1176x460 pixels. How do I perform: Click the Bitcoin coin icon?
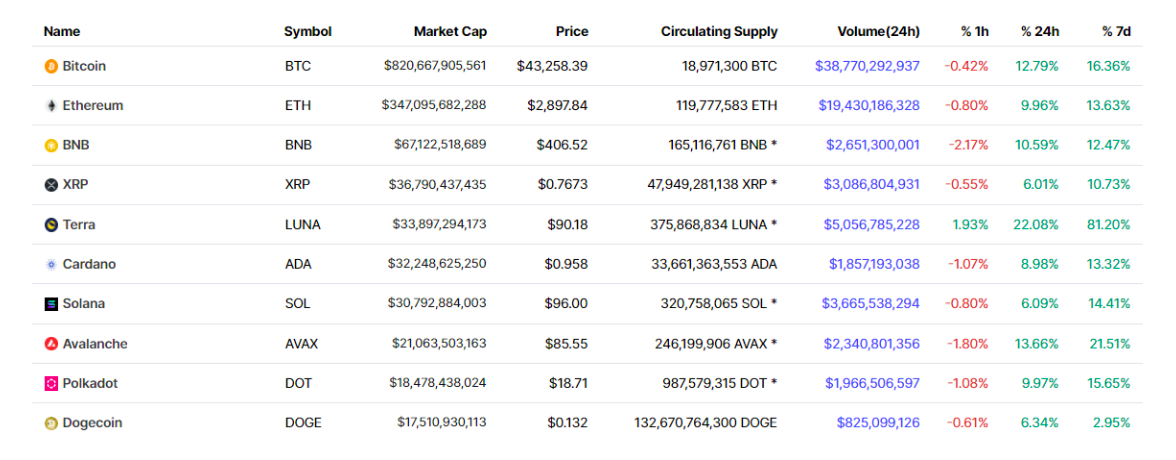pos(51,66)
